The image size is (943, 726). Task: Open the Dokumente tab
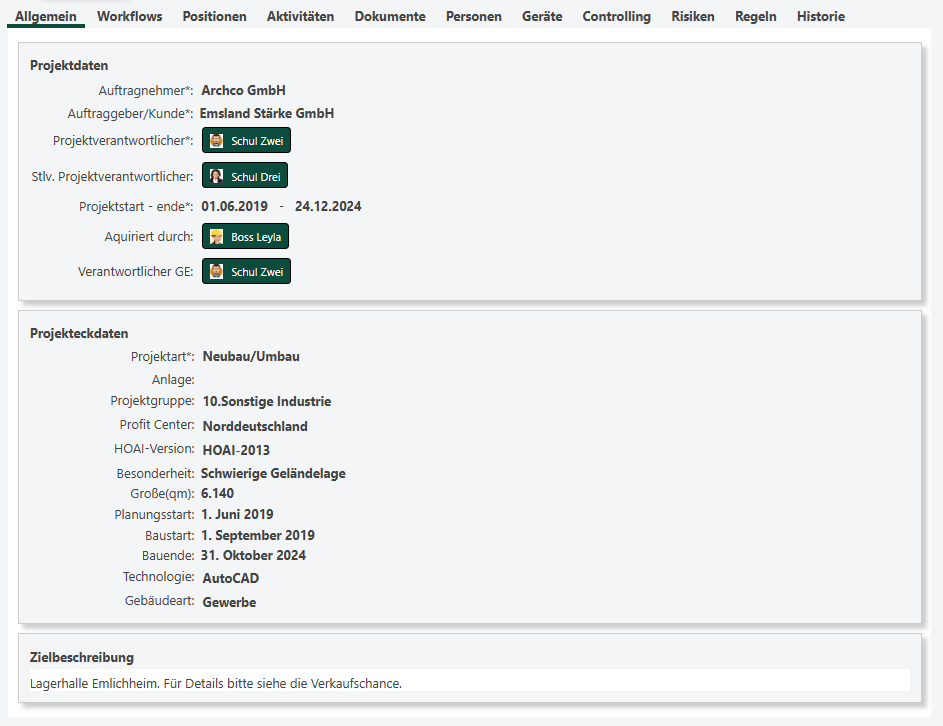pyautogui.click(x=390, y=17)
